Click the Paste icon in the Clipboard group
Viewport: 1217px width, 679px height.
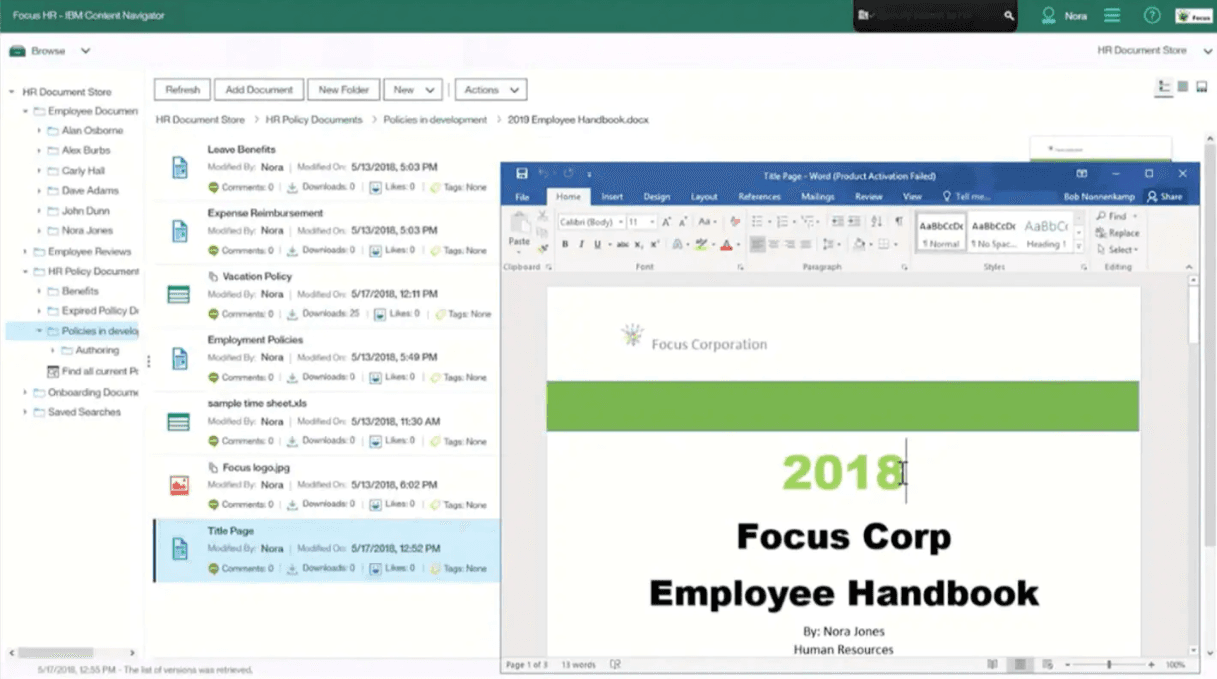tap(519, 231)
